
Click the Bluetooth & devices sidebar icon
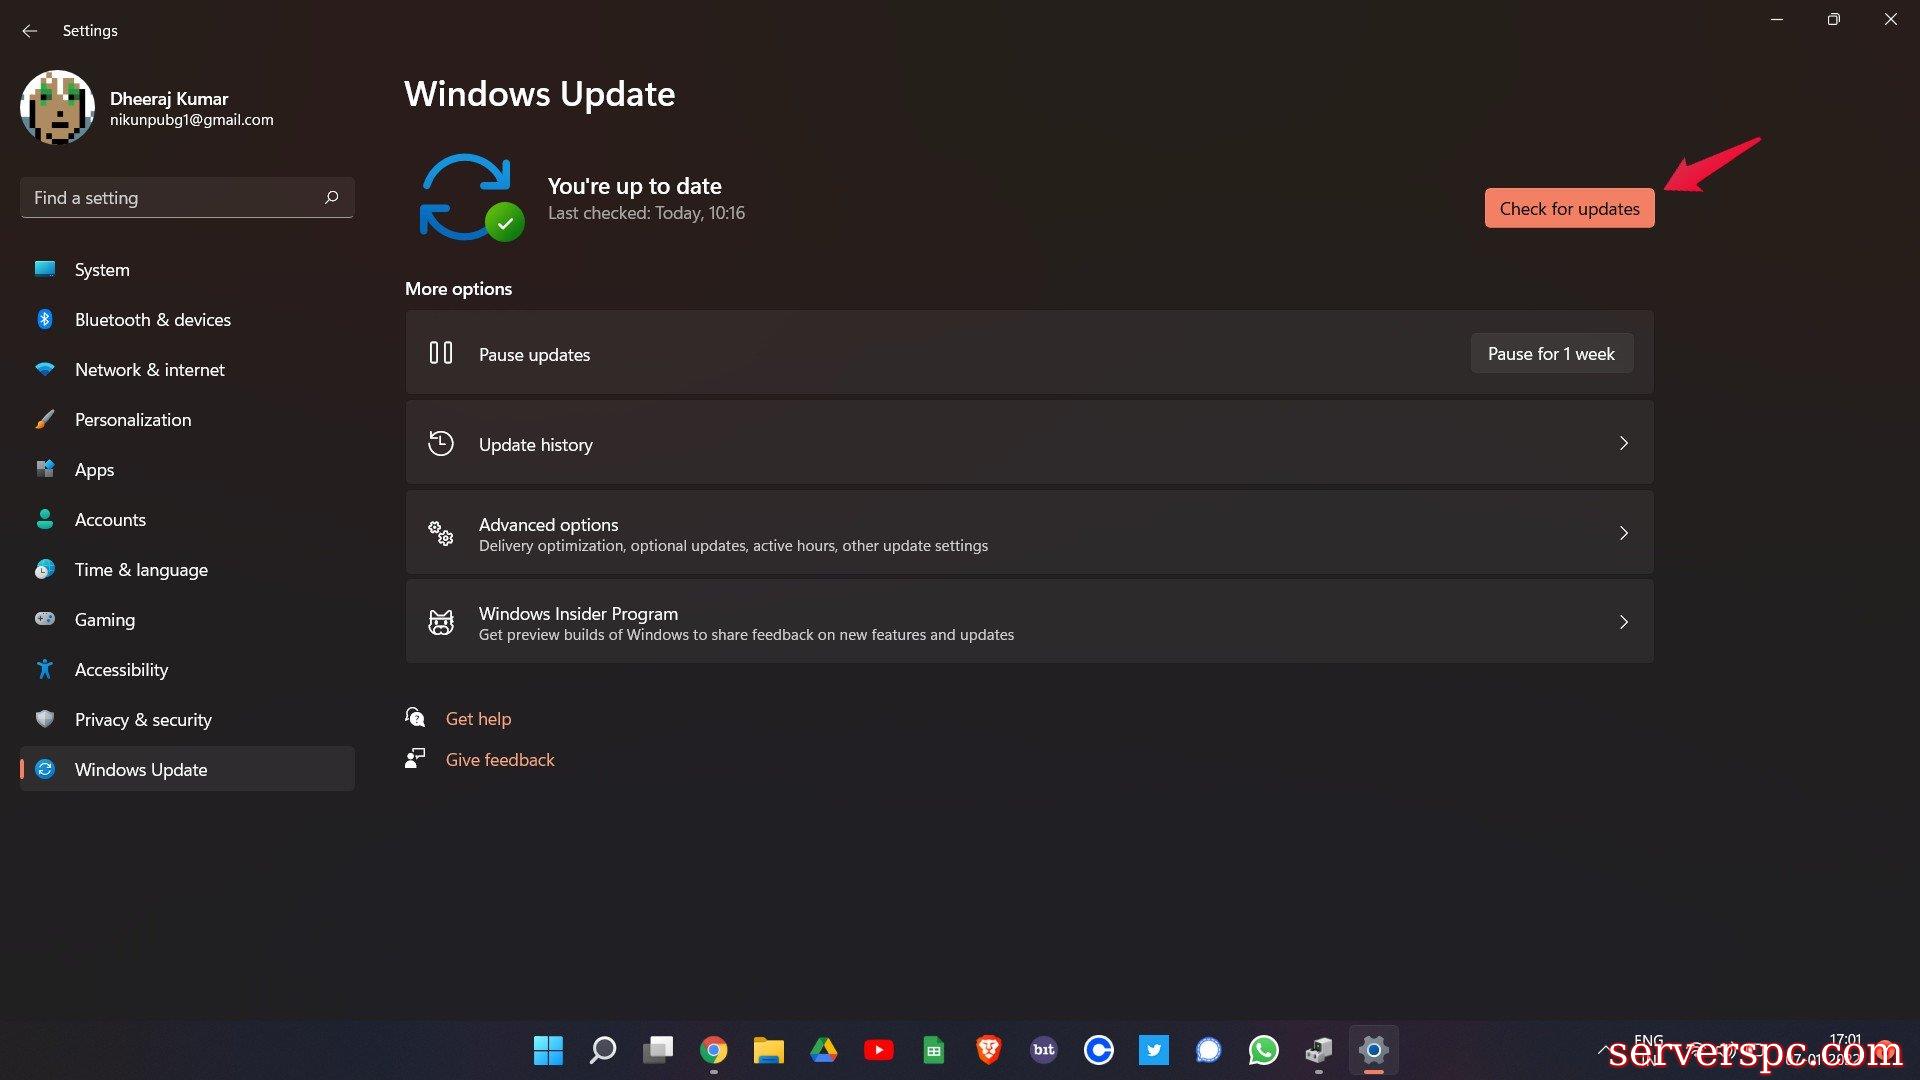(x=45, y=319)
